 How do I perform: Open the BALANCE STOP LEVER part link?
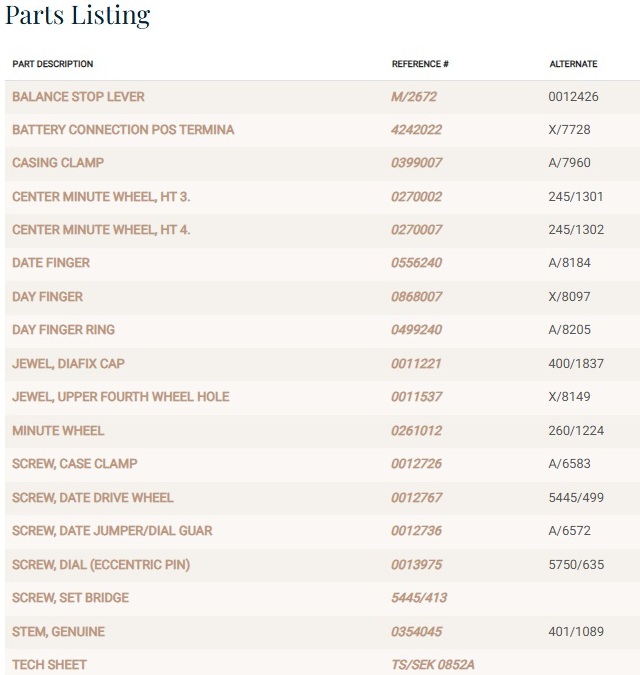click(78, 97)
